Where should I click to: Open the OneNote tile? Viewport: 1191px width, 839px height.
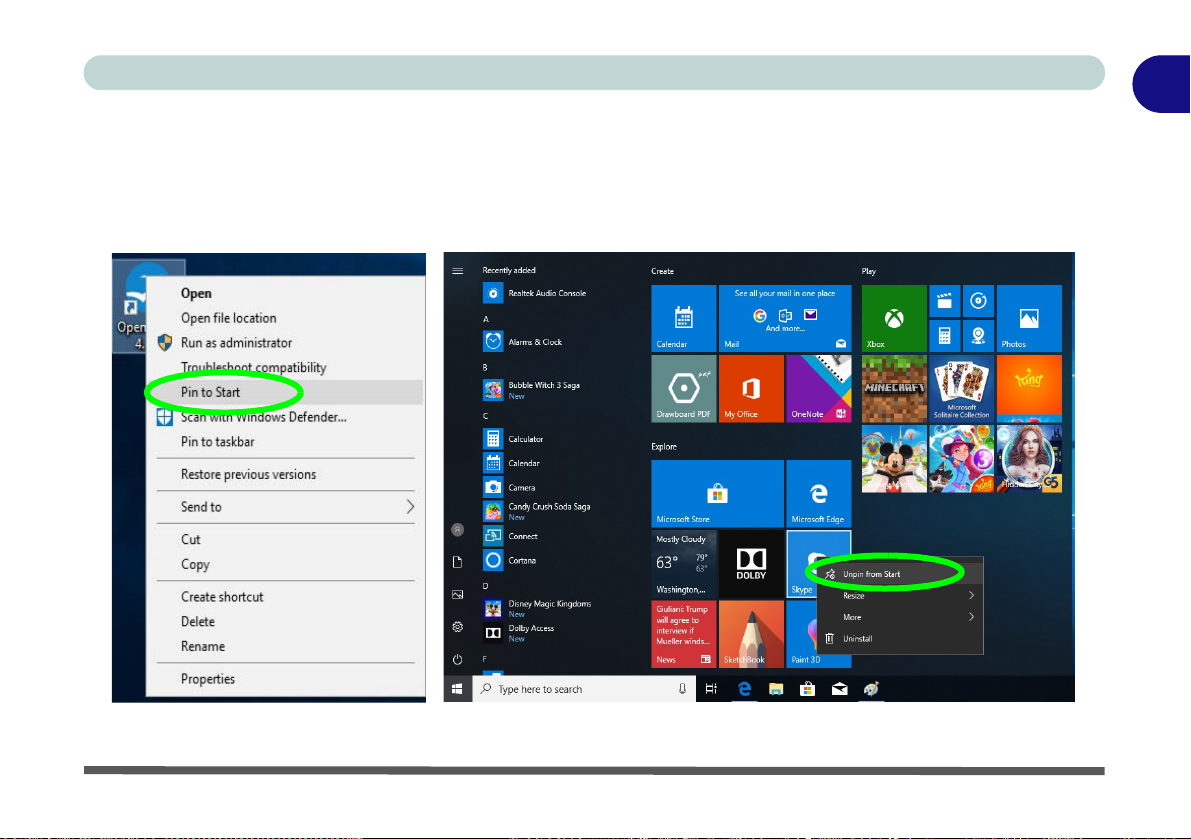[818, 388]
